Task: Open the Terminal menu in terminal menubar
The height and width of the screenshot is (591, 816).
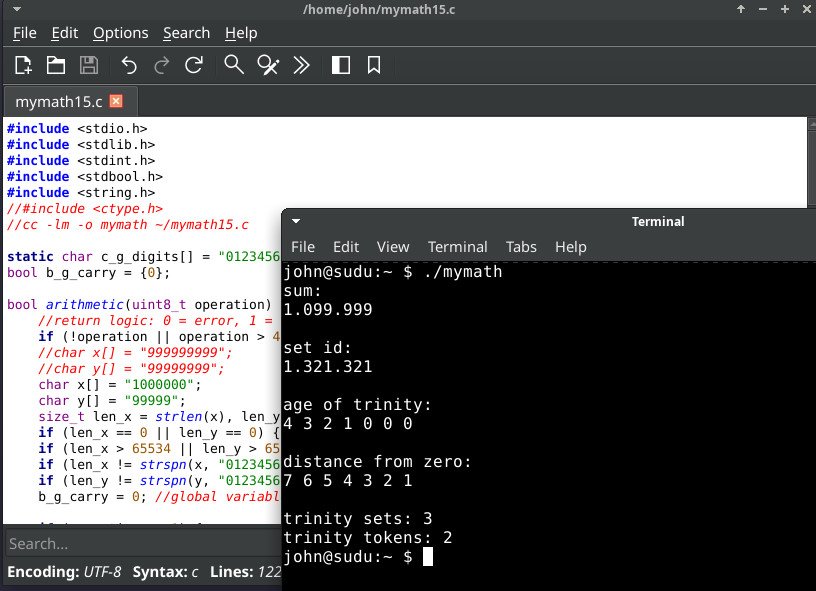Action: pyautogui.click(x=457, y=247)
